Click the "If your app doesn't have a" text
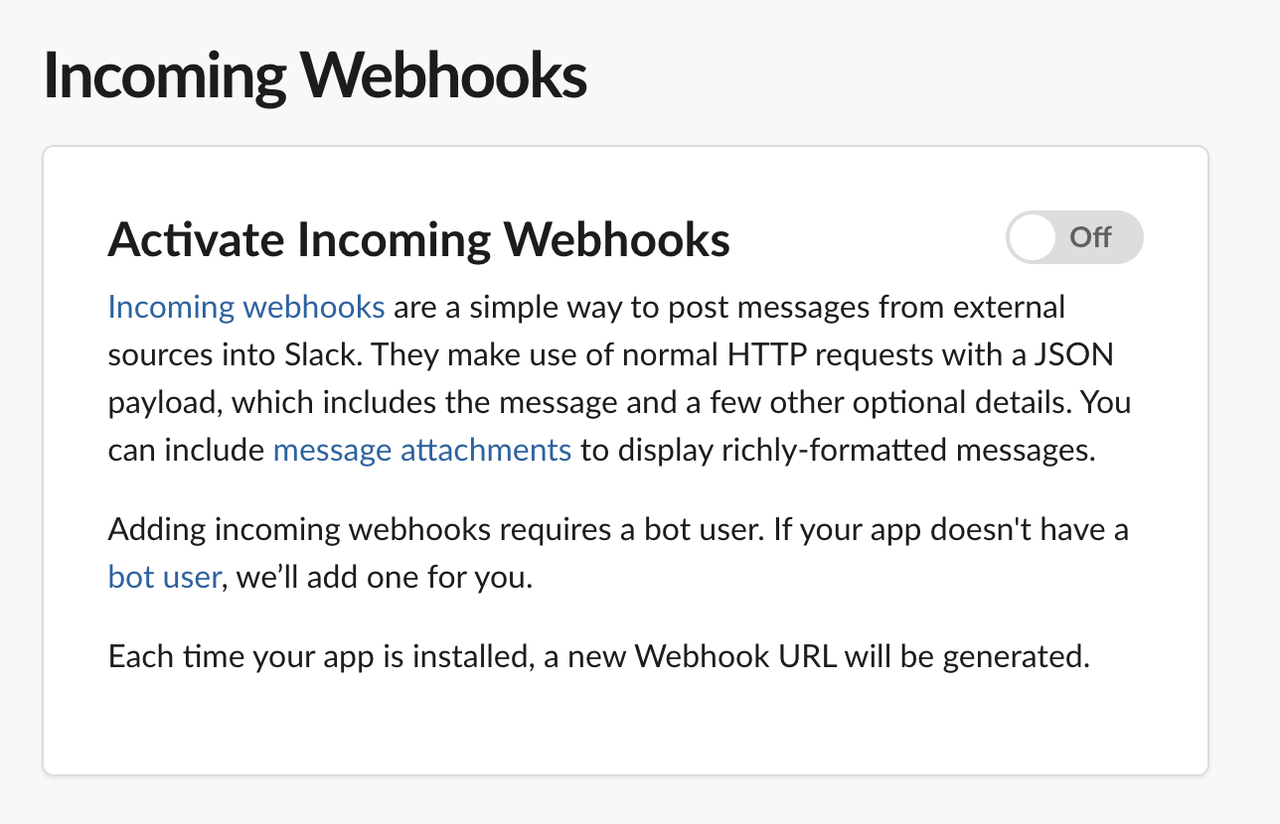Screen dimensions: 1280x824 point(950,529)
